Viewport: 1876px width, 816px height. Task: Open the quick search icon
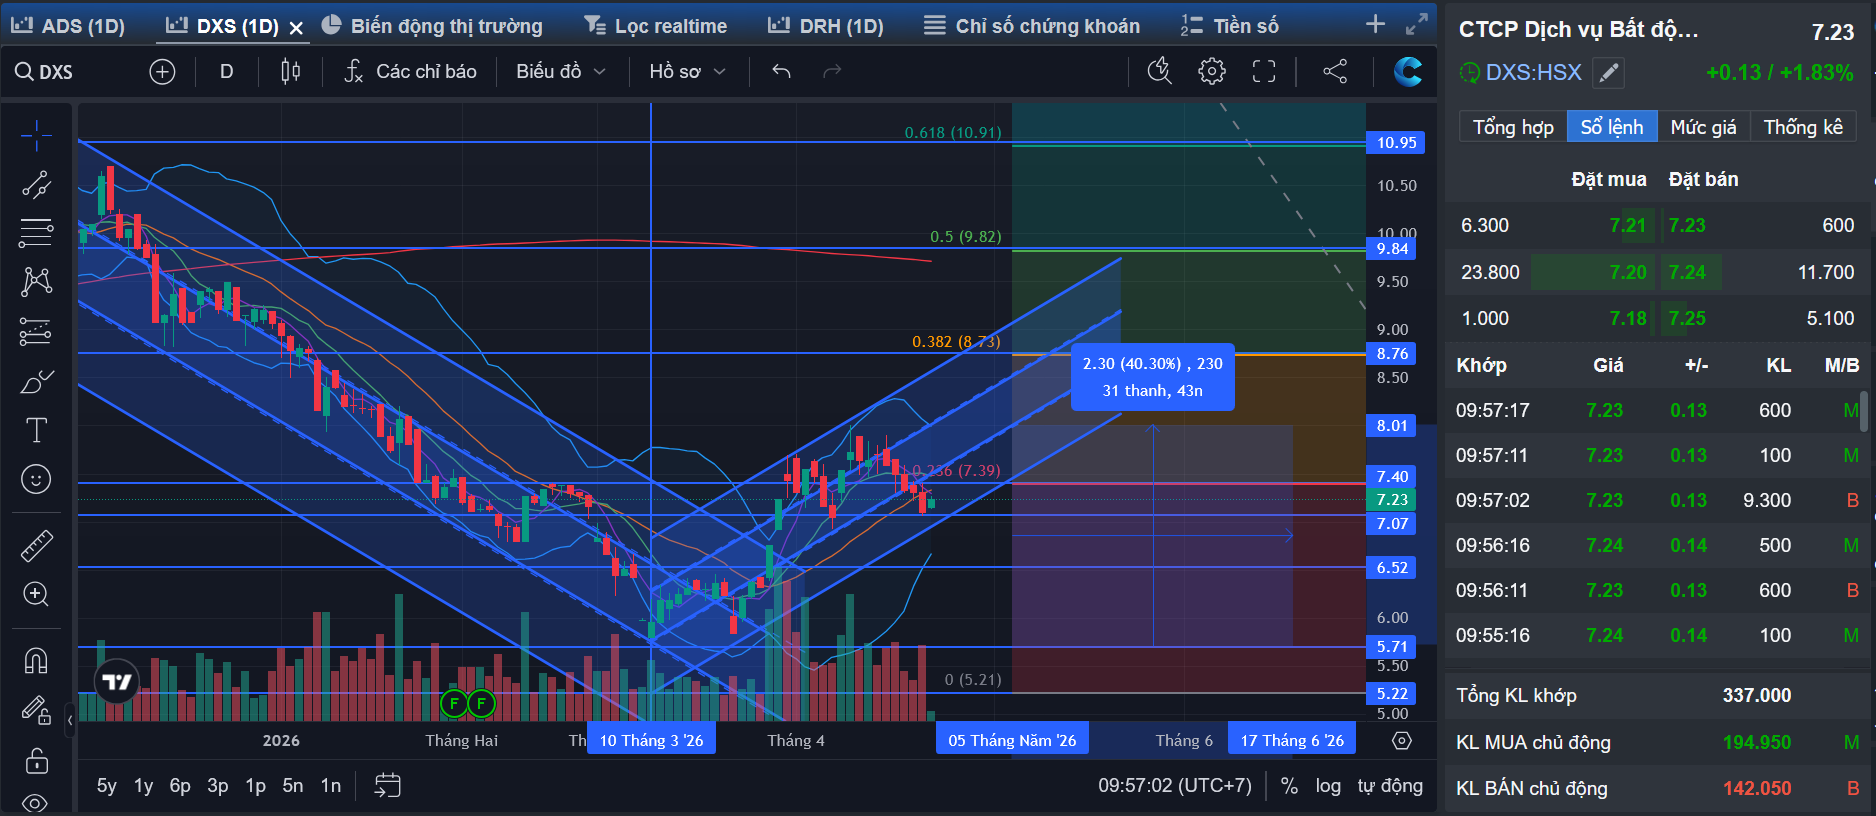click(x=1160, y=71)
